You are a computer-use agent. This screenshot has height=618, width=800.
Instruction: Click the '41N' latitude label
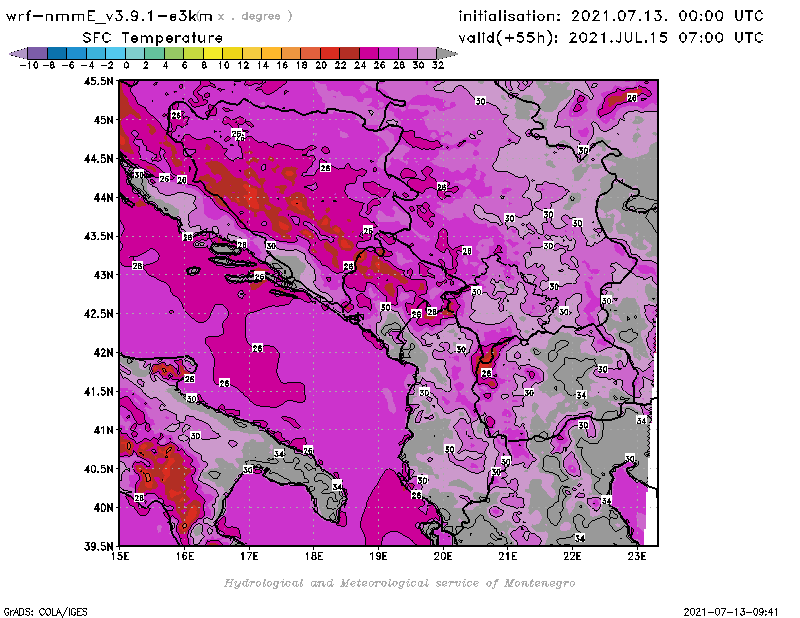[103, 430]
